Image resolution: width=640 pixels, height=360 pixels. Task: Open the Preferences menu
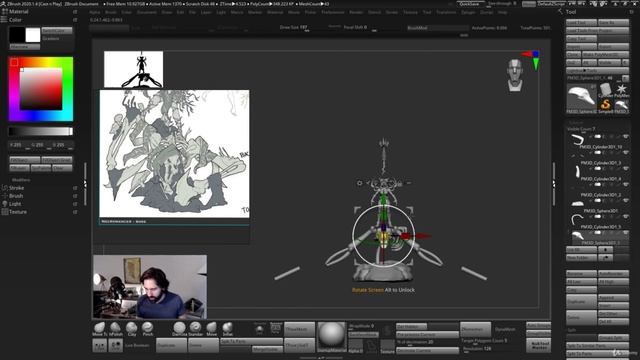click(333, 12)
